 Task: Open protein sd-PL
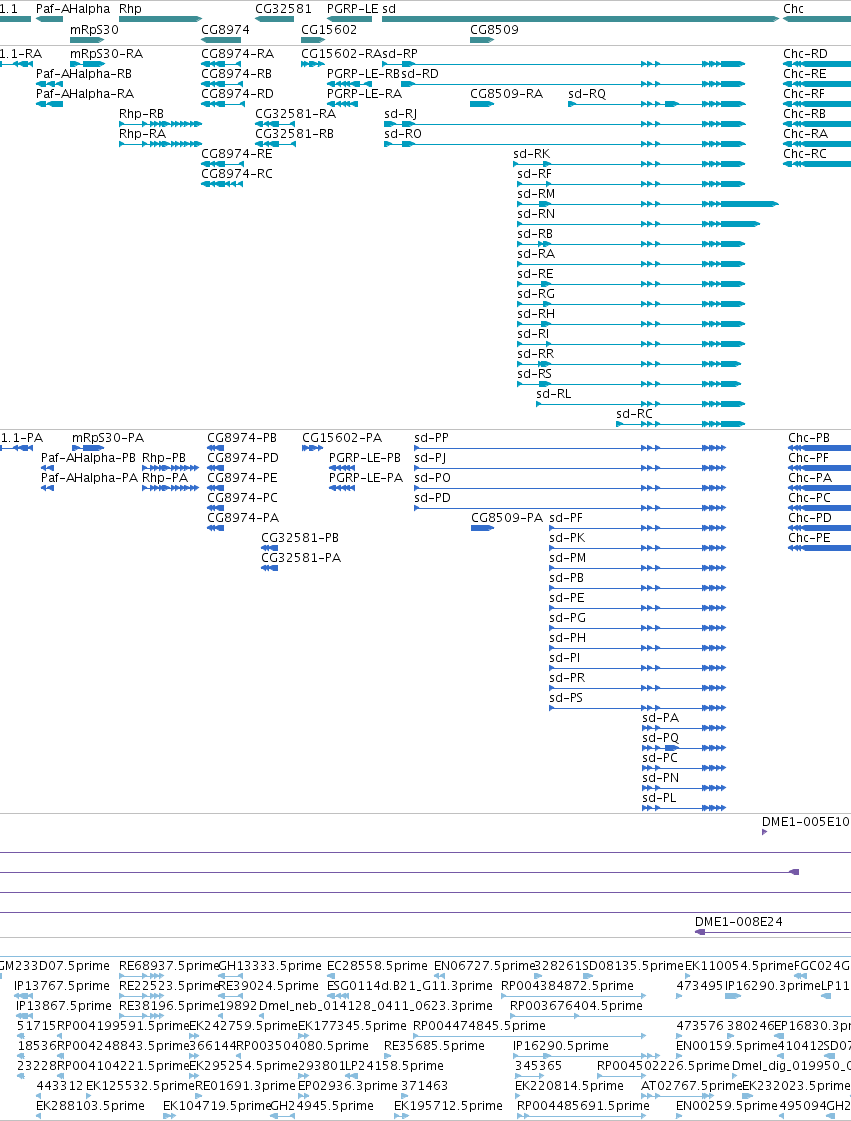pyautogui.click(x=659, y=798)
